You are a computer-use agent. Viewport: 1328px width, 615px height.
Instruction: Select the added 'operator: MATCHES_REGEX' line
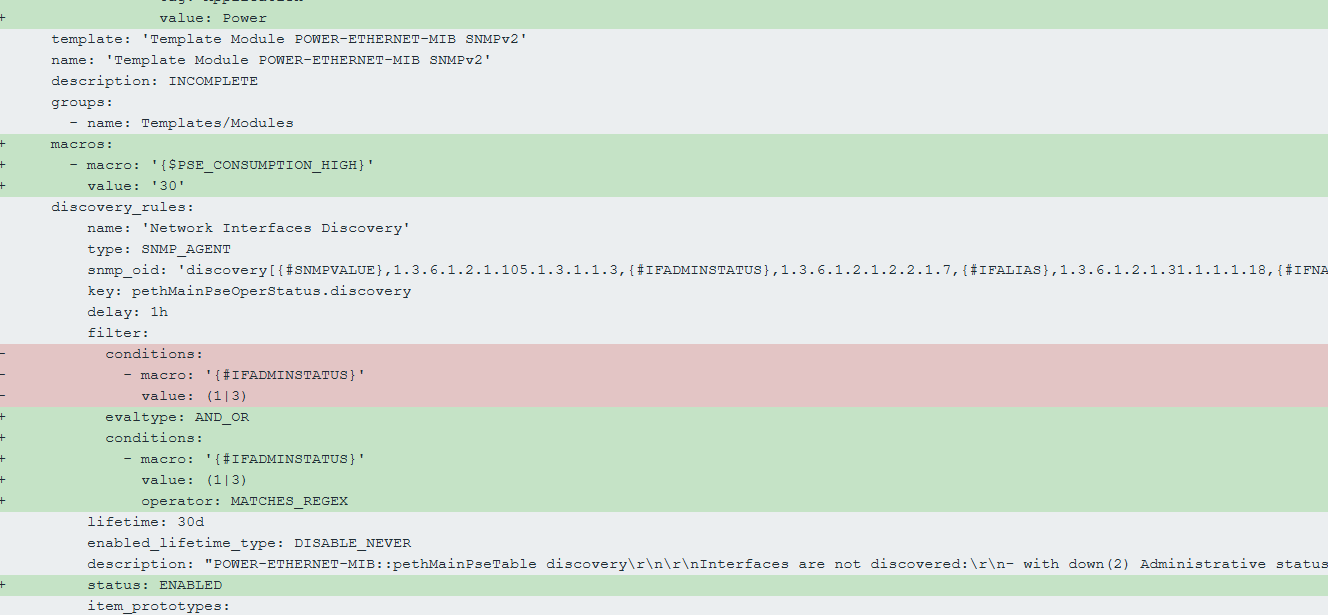(244, 501)
